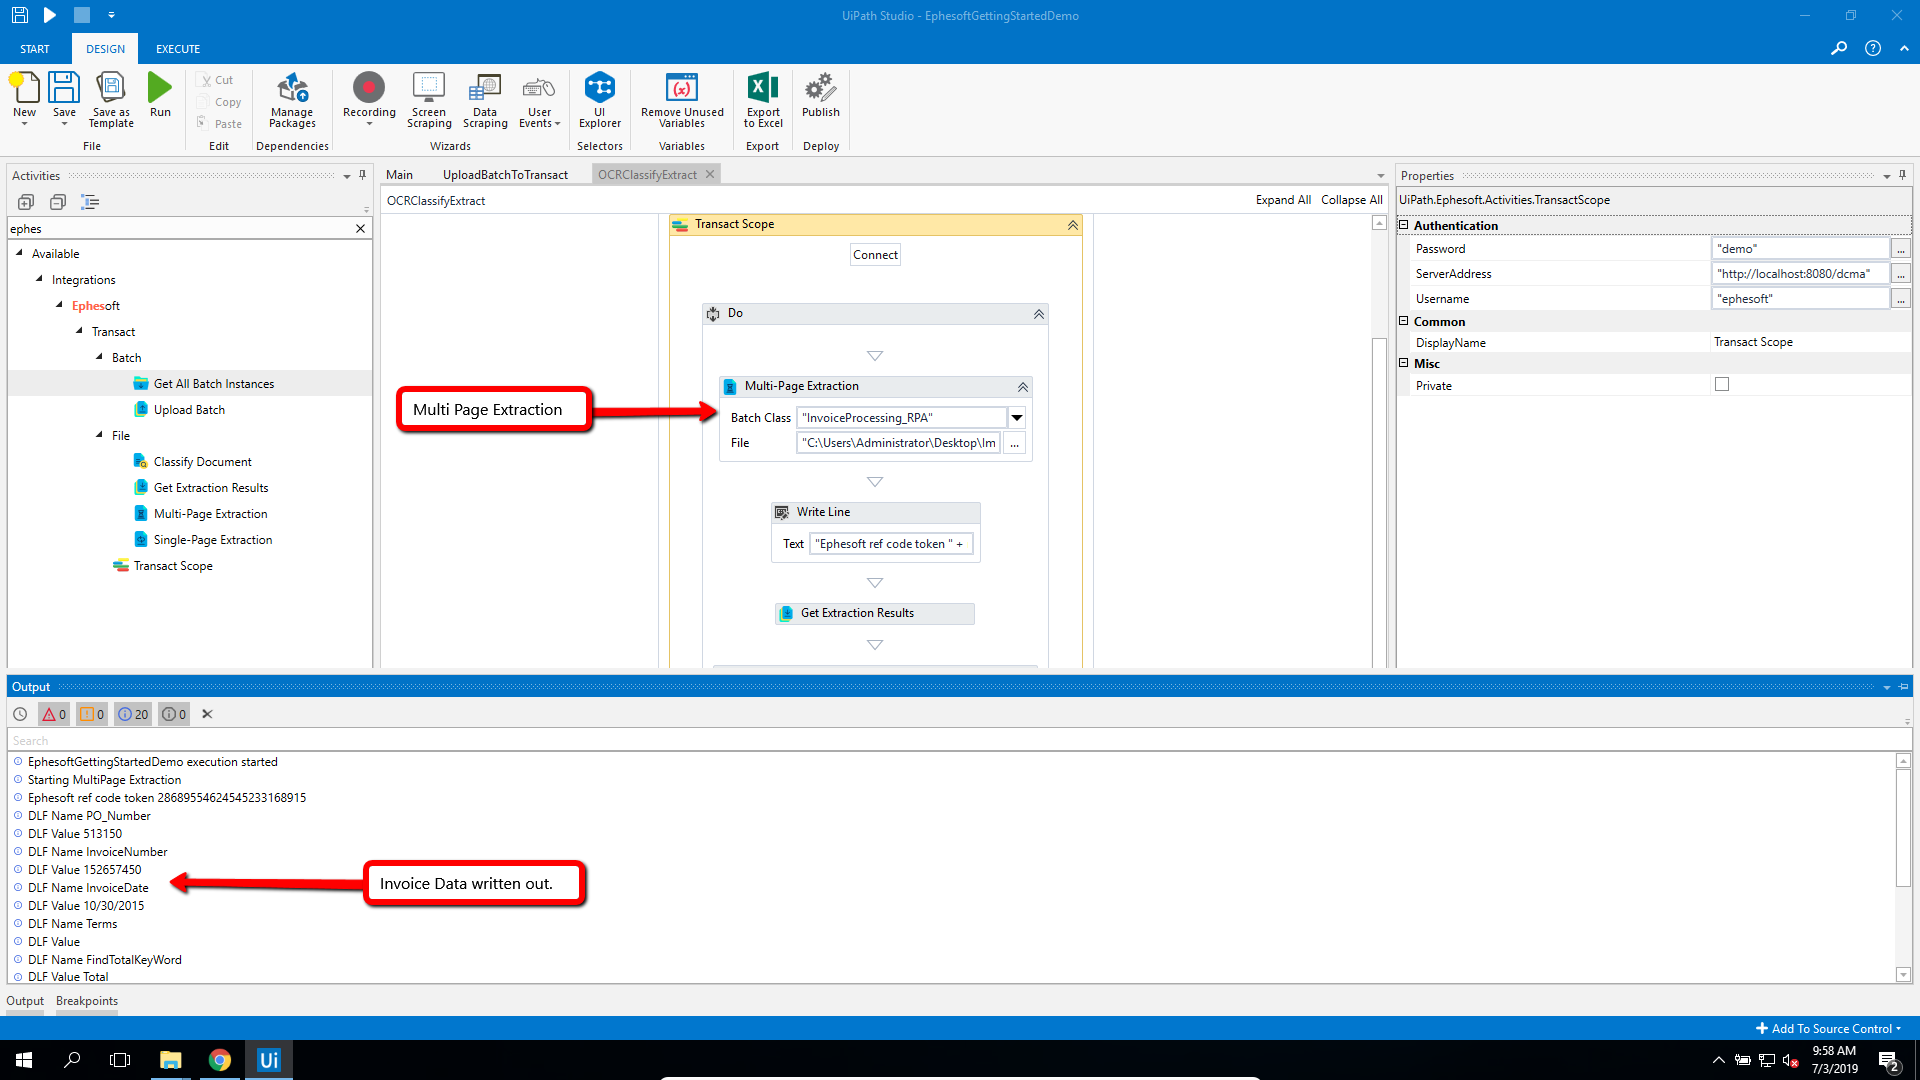
Task: Open Manage Packages
Action: [292, 99]
